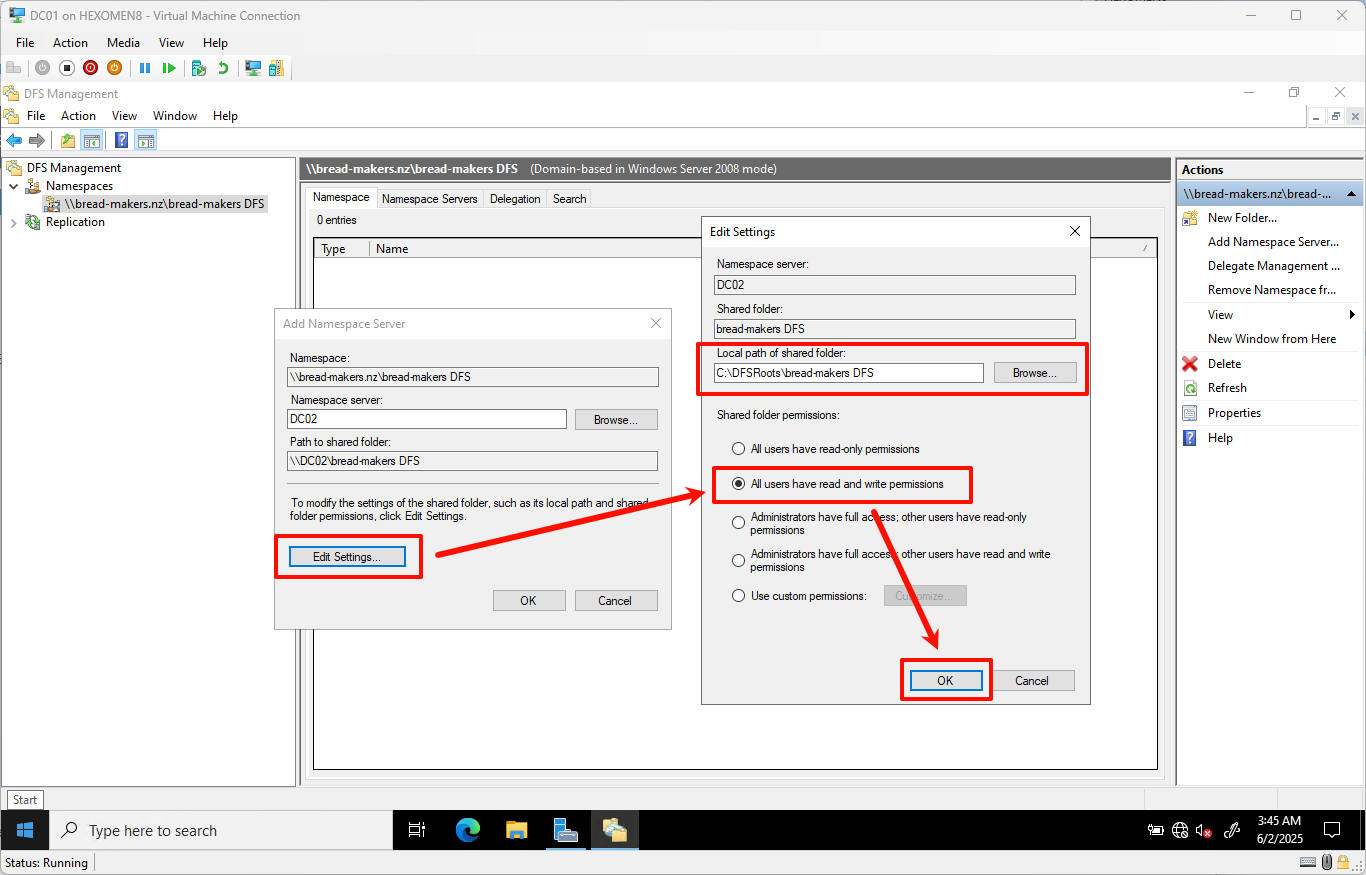Open Action menu in DFS Management menu bar
Viewport: 1366px width, 875px height.
pos(79,116)
